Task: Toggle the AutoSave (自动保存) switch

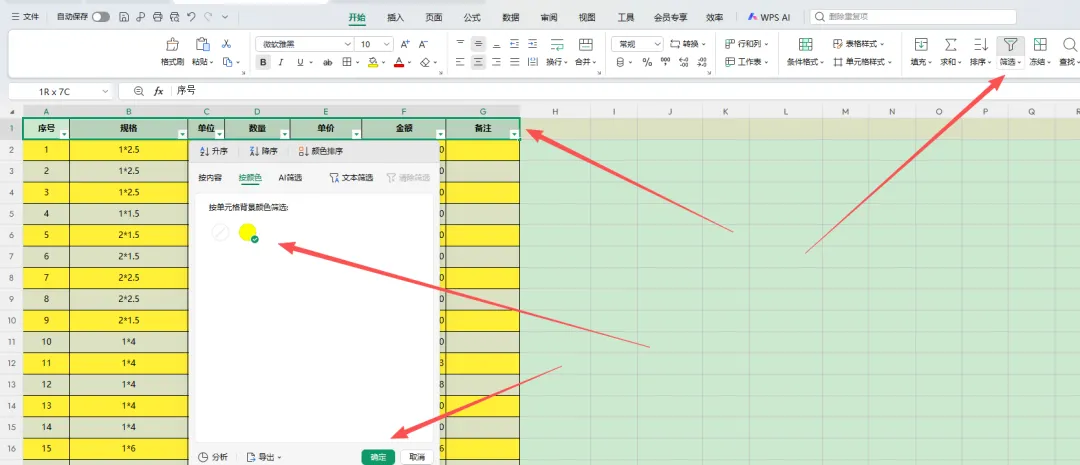Action: [x=101, y=17]
